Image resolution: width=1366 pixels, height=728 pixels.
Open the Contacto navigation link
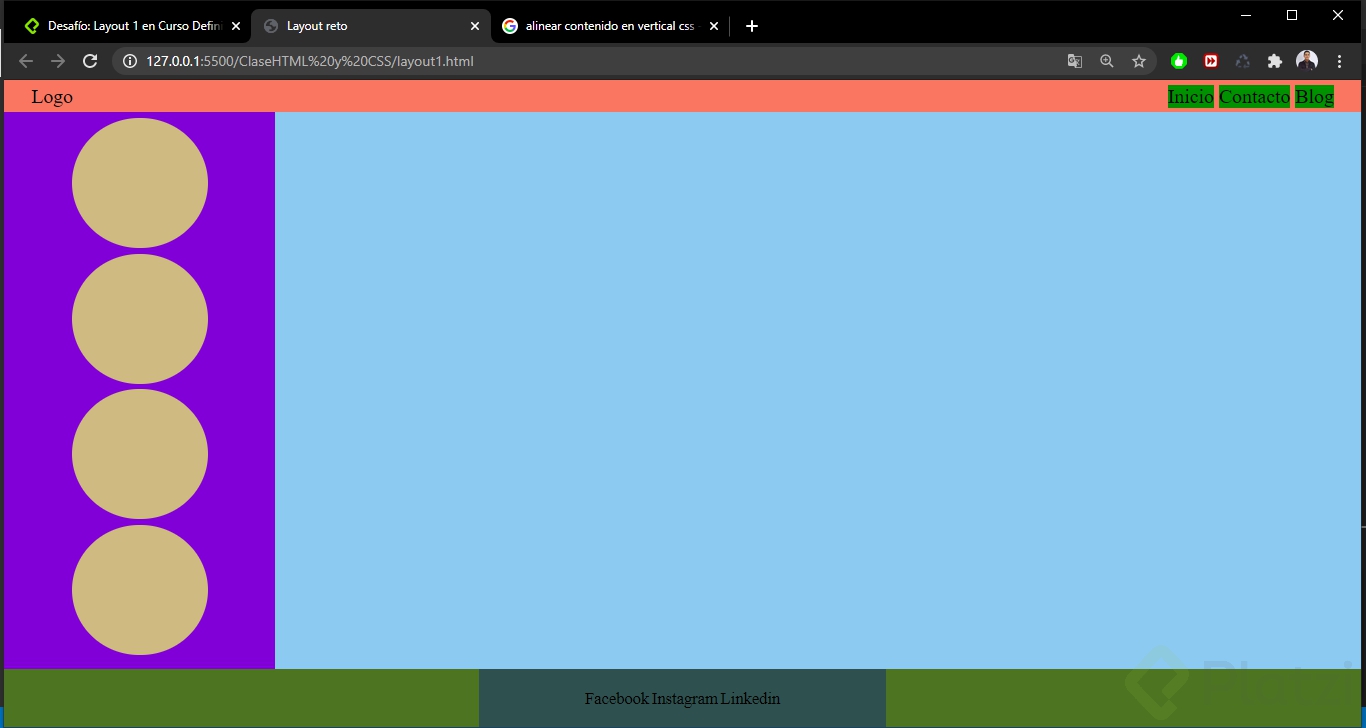click(x=1254, y=97)
